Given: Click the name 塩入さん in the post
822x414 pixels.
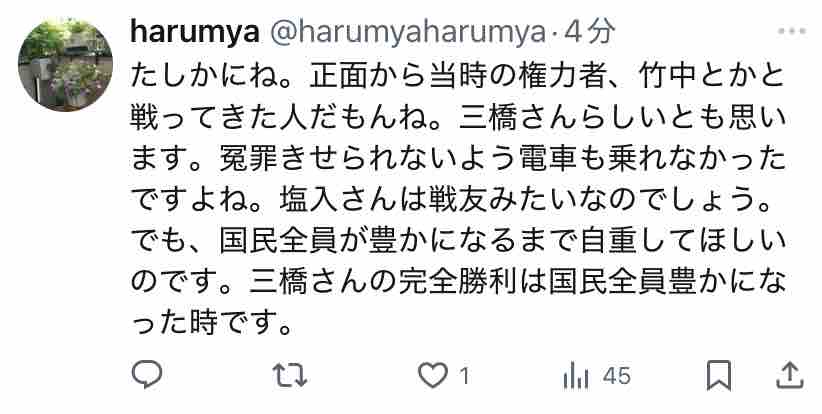Looking at the screenshot, I should click(x=339, y=201).
